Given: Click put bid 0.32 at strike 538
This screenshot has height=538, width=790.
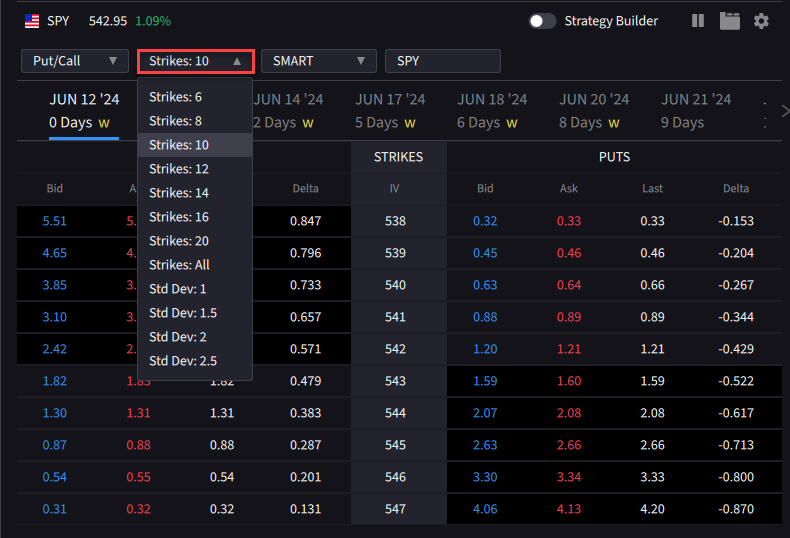Looking at the screenshot, I should [x=485, y=221].
